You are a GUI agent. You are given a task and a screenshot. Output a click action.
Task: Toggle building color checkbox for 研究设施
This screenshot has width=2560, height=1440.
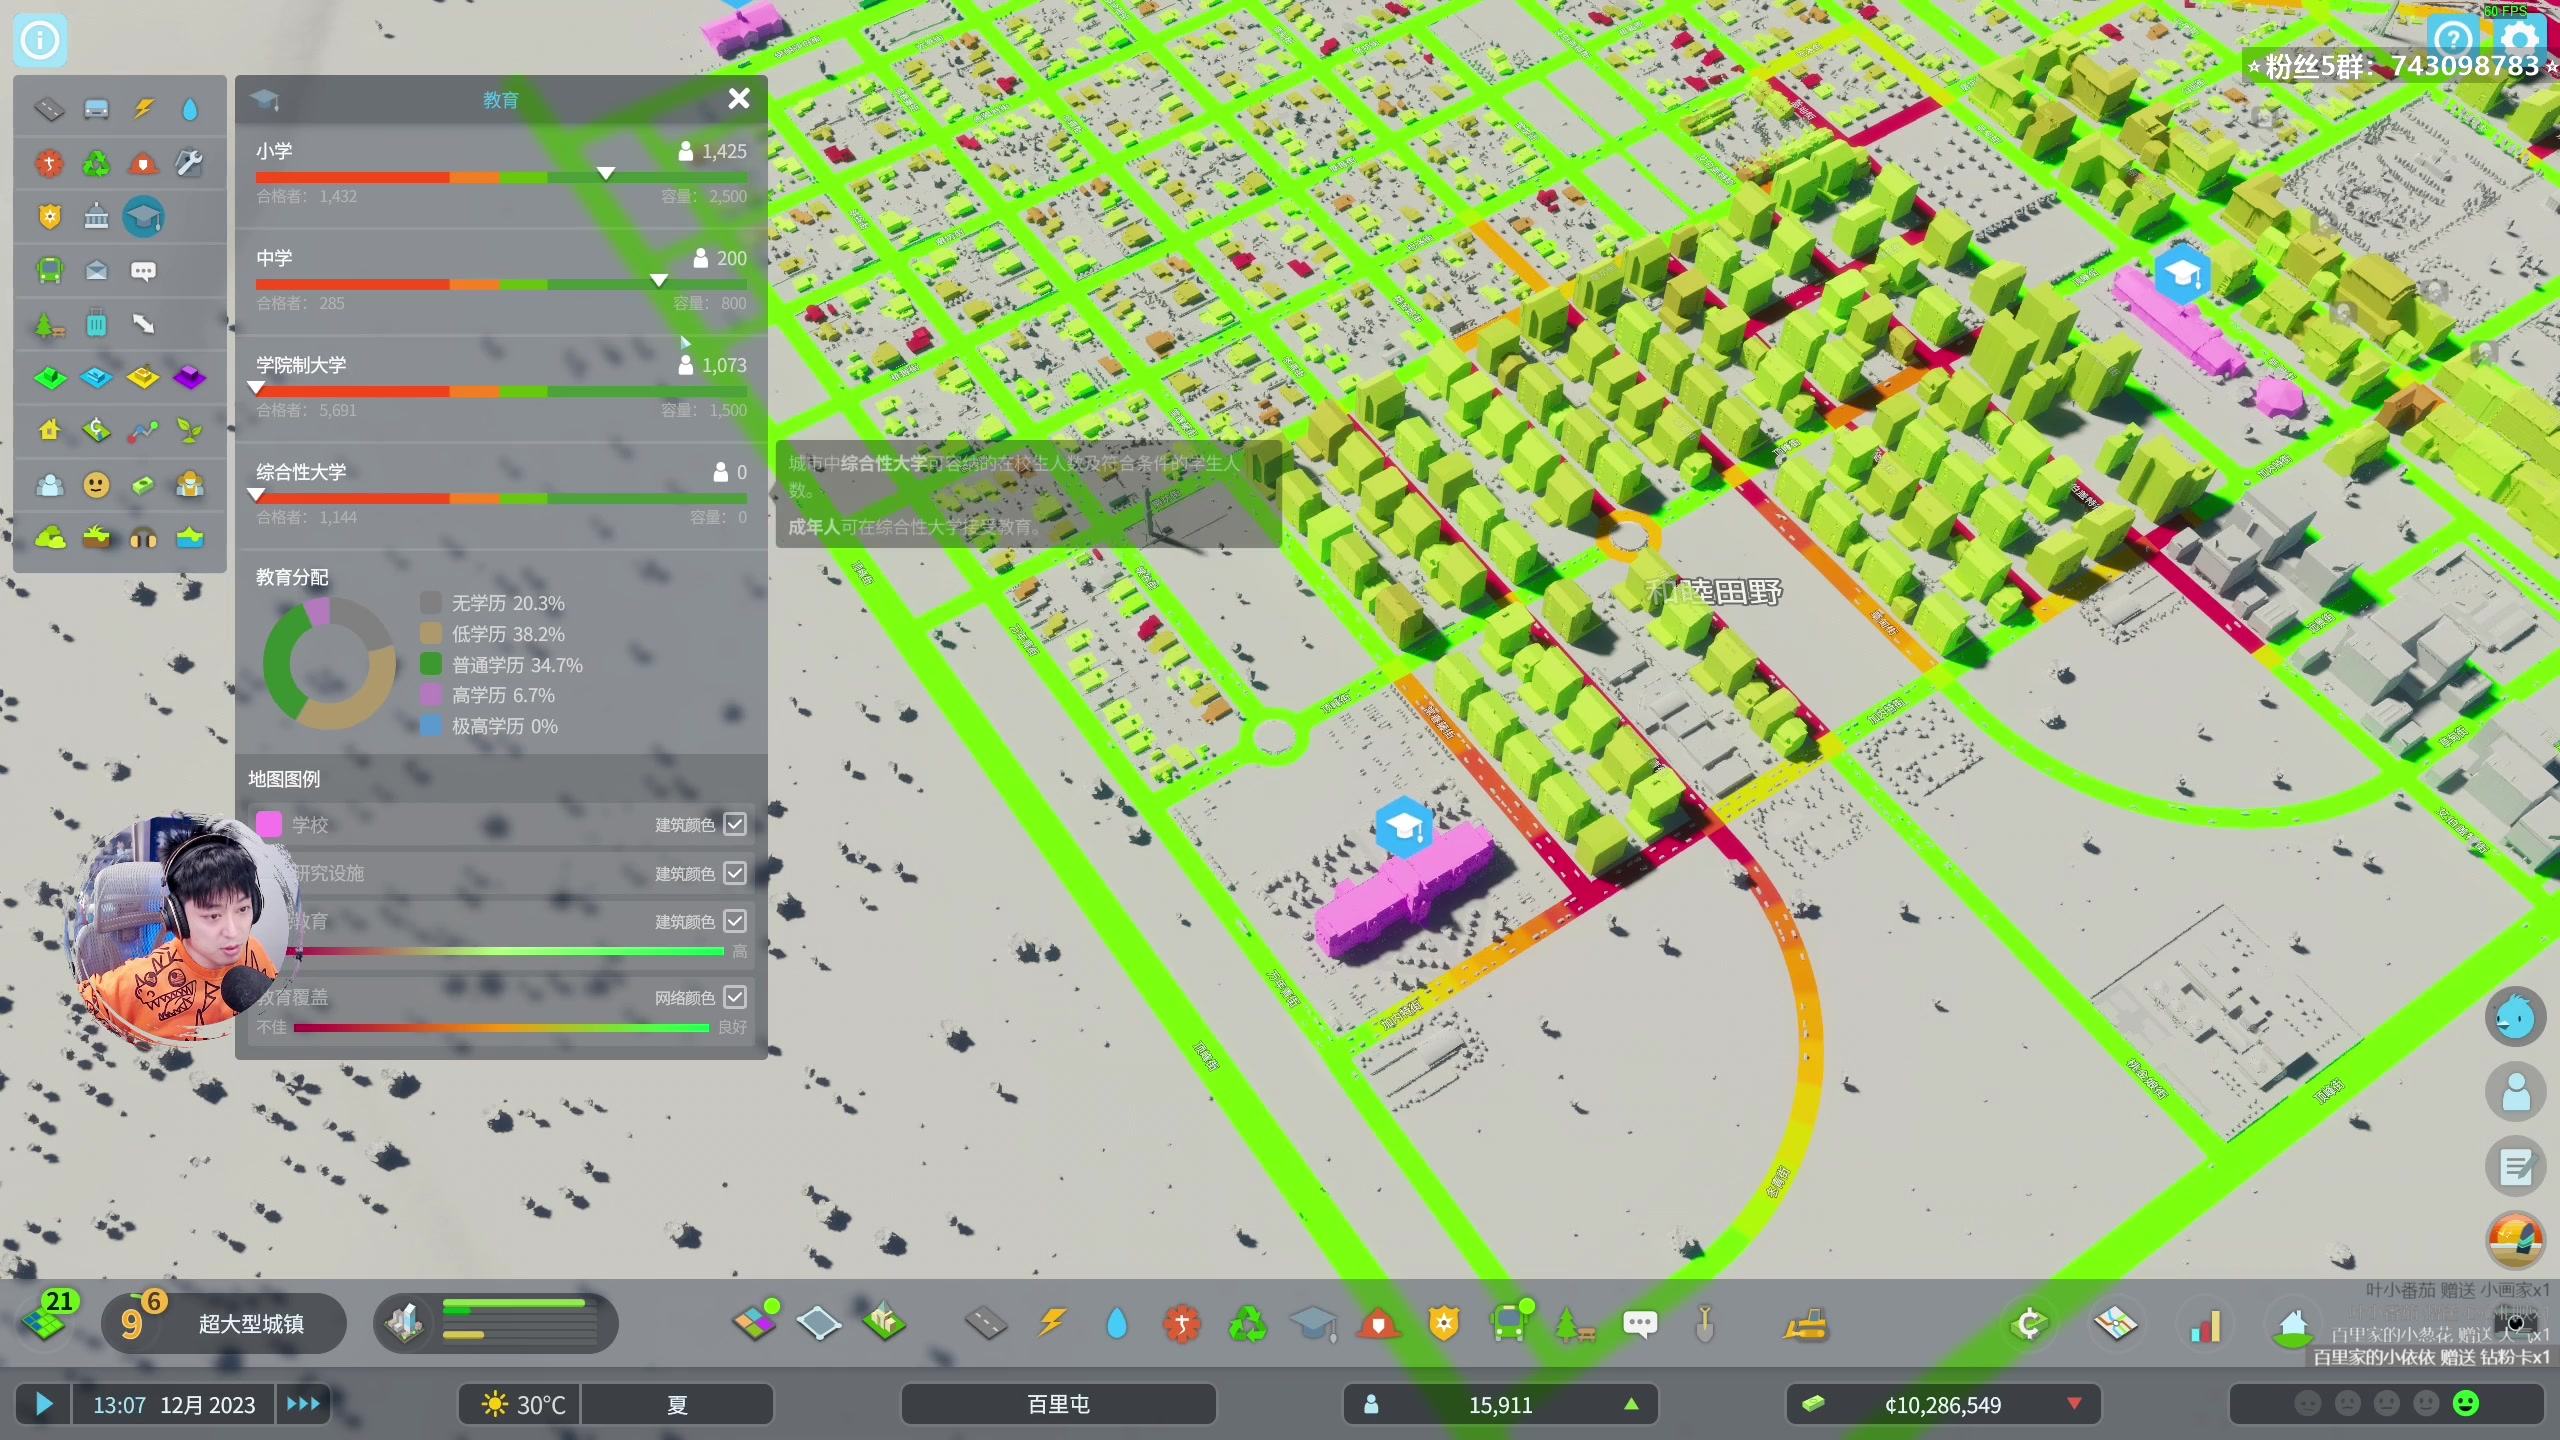735,872
